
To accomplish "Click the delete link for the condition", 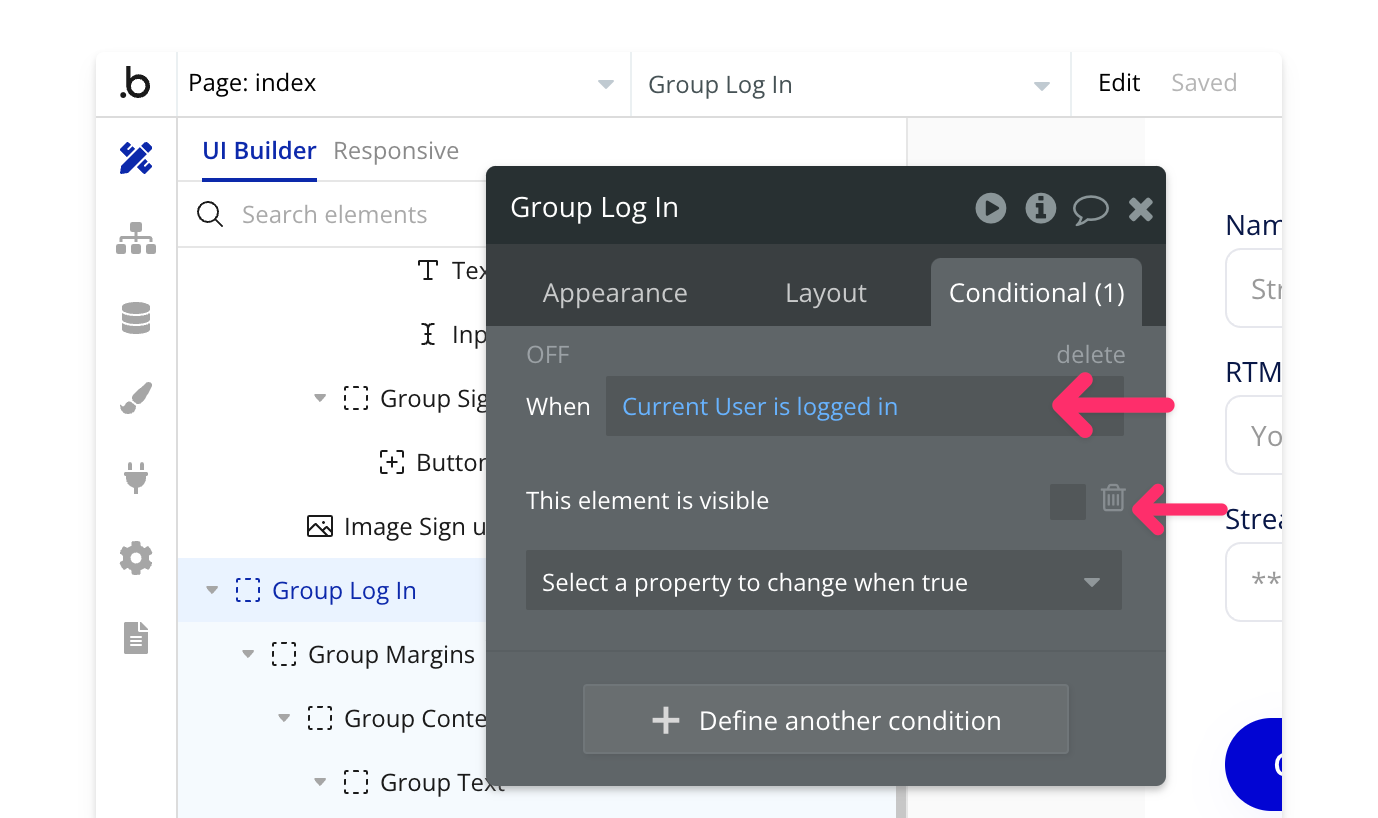I will (x=1090, y=355).
